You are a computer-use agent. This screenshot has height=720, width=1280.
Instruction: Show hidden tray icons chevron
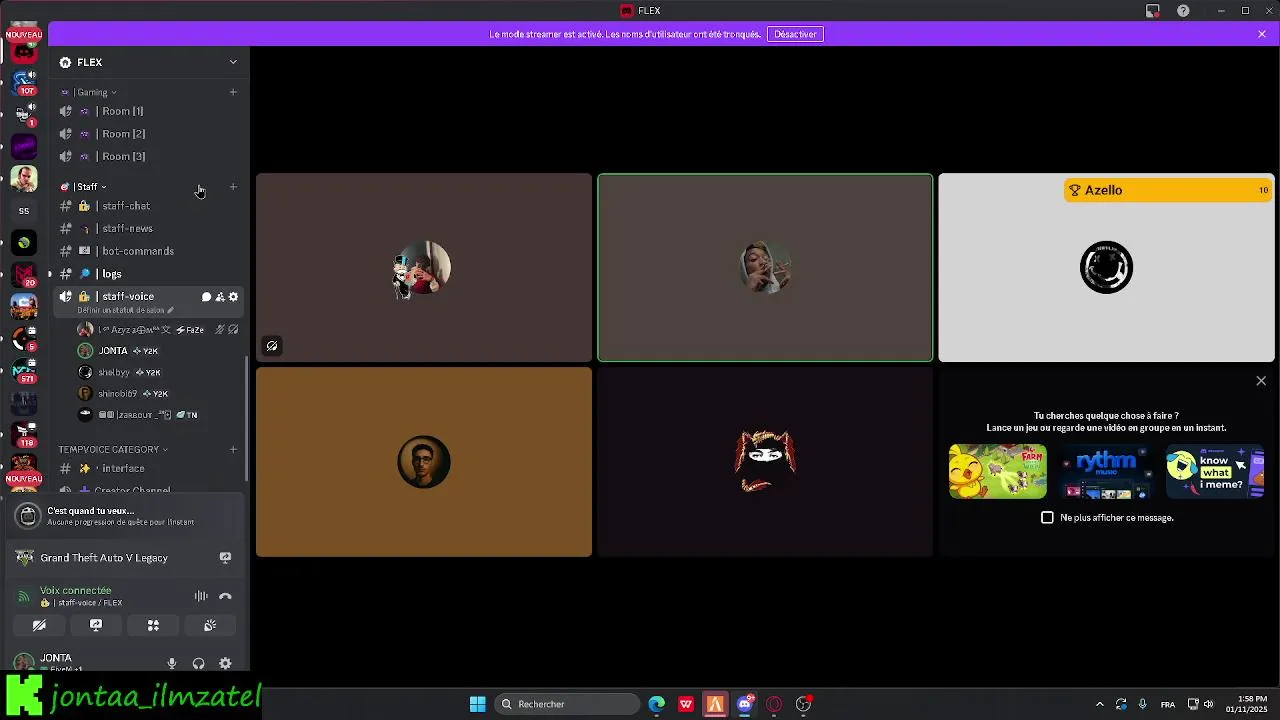pos(1100,704)
